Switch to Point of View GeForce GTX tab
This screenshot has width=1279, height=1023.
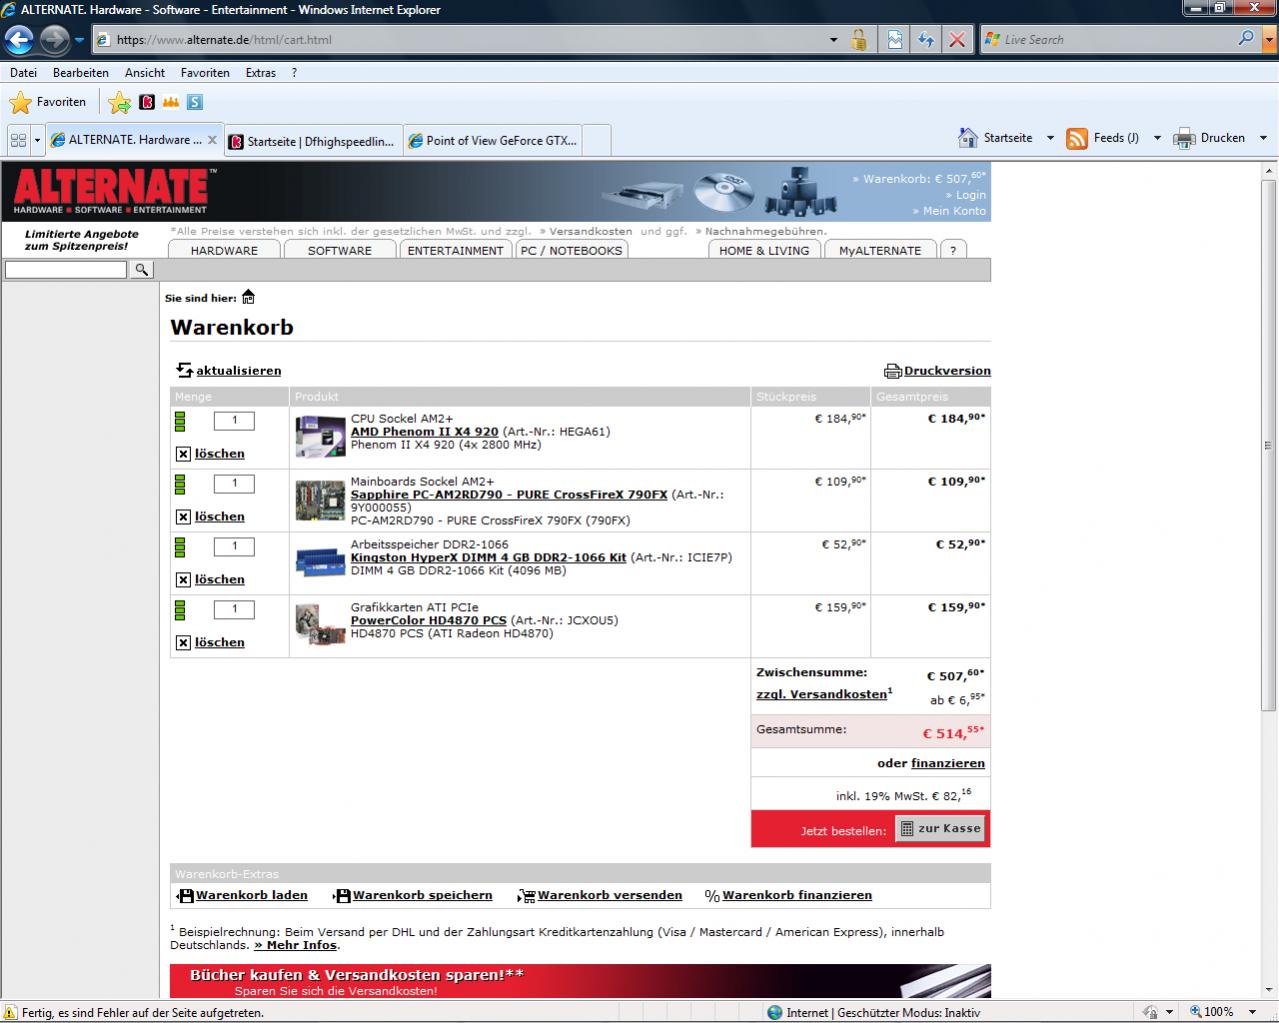click(x=494, y=141)
